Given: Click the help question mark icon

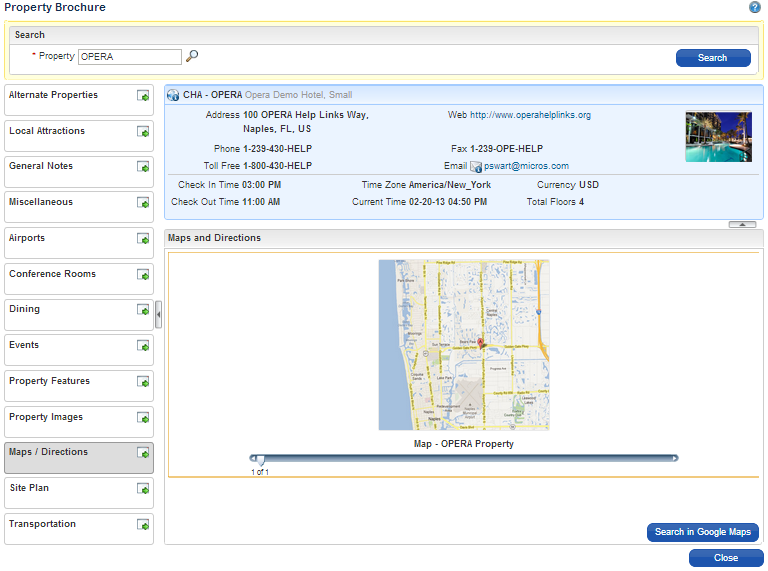Looking at the screenshot, I should click(755, 7).
